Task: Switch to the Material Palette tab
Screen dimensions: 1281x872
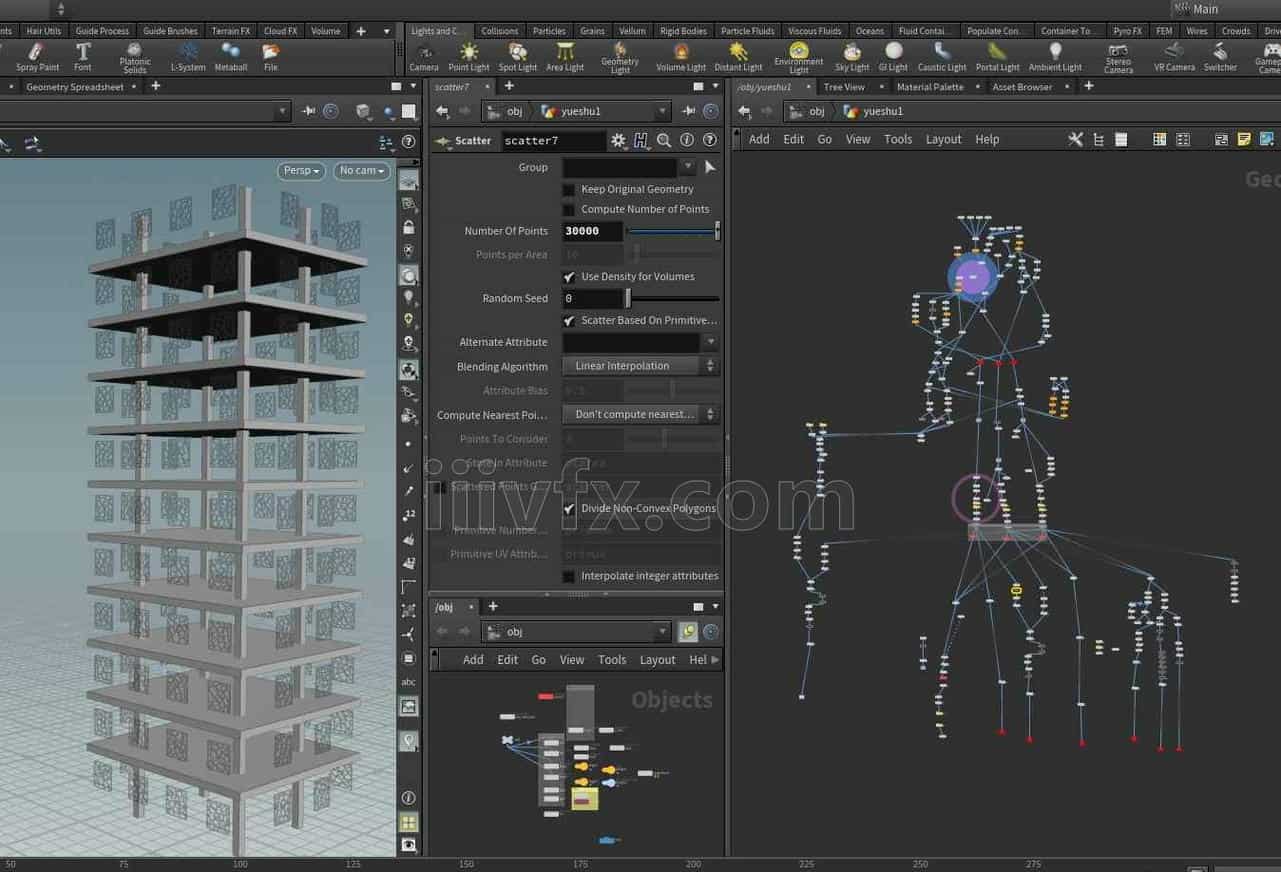Action: click(930, 87)
